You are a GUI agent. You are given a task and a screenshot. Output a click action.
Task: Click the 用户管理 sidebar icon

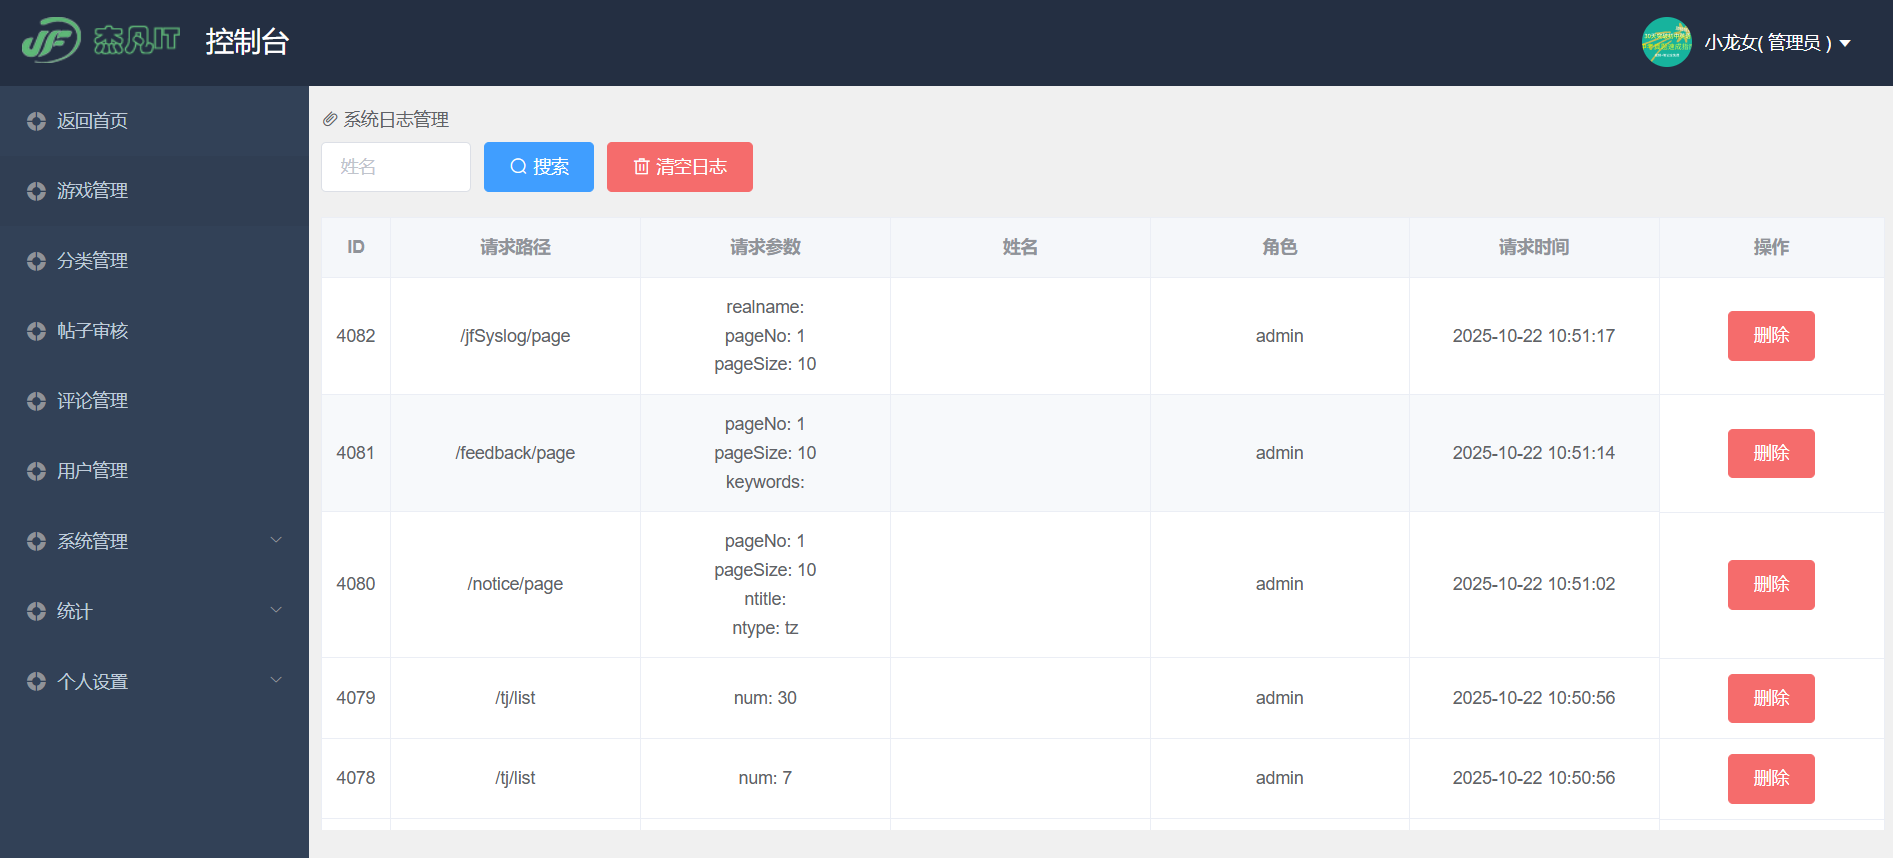click(37, 471)
